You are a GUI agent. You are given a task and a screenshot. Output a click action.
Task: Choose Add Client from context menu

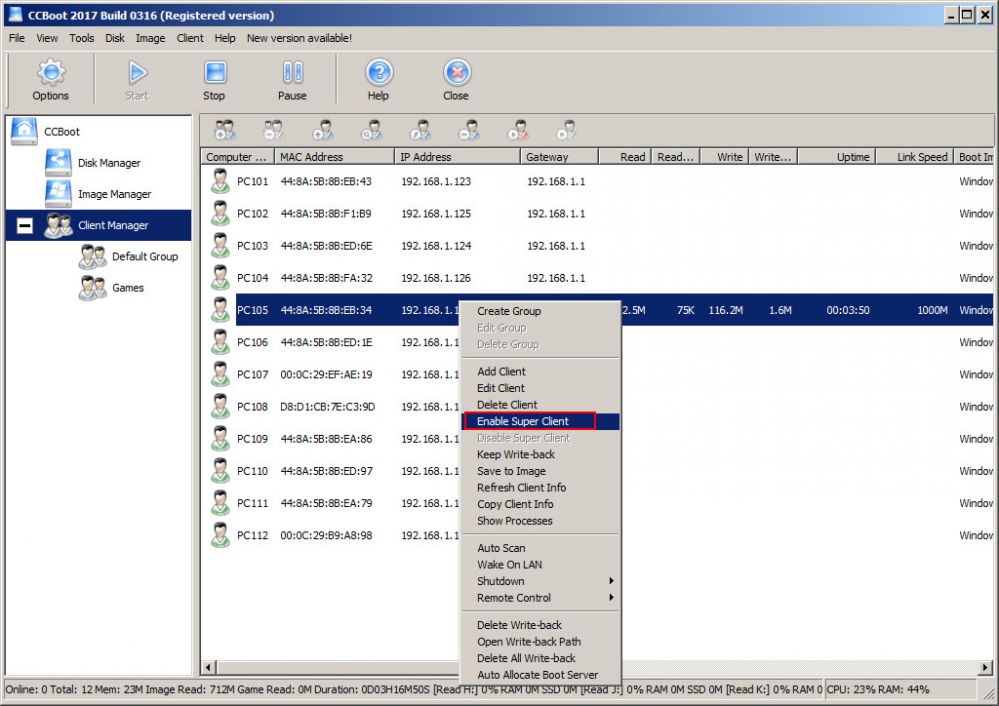pyautogui.click(x=540, y=371)
